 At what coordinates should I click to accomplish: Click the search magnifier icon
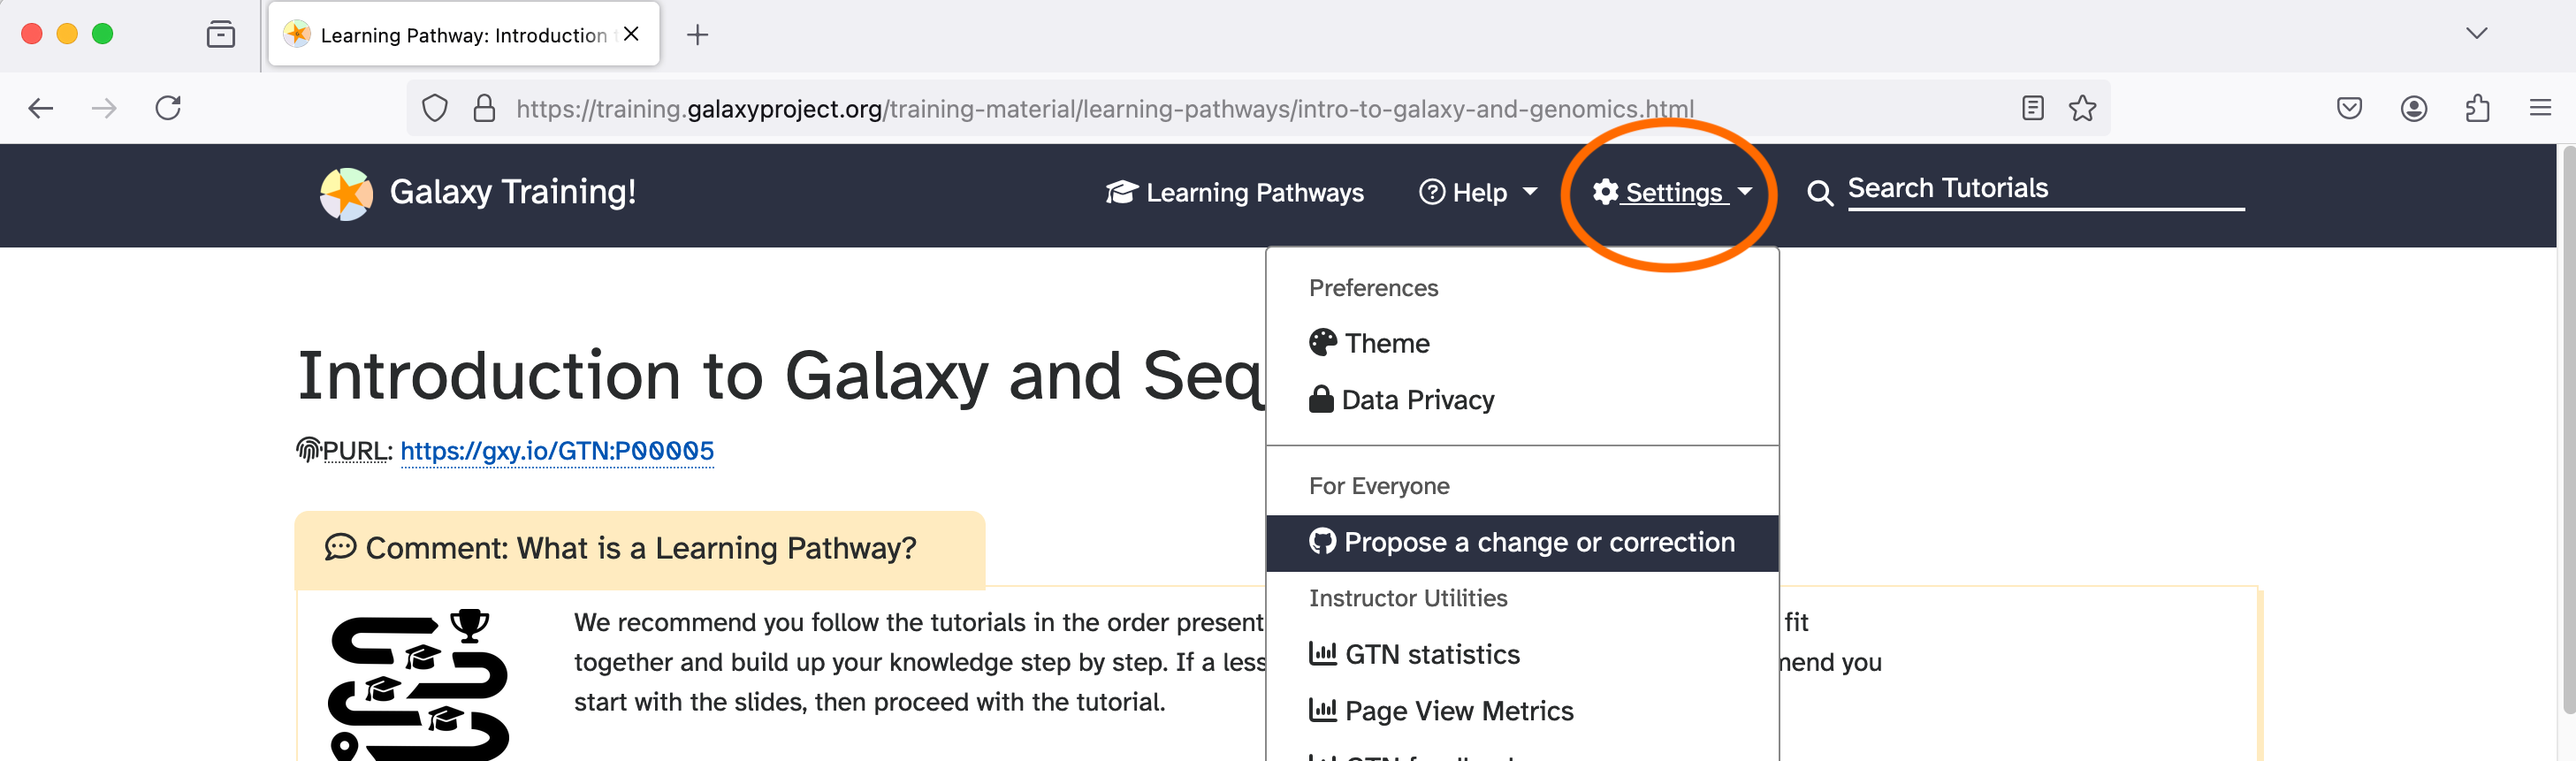[1820, 193]
